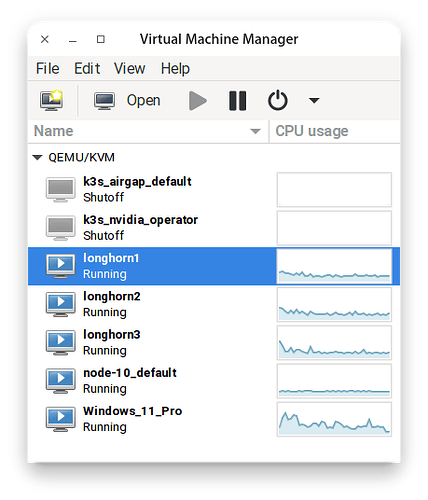Sort by the Name column header

pyautogui.click(x=148, y=131)
